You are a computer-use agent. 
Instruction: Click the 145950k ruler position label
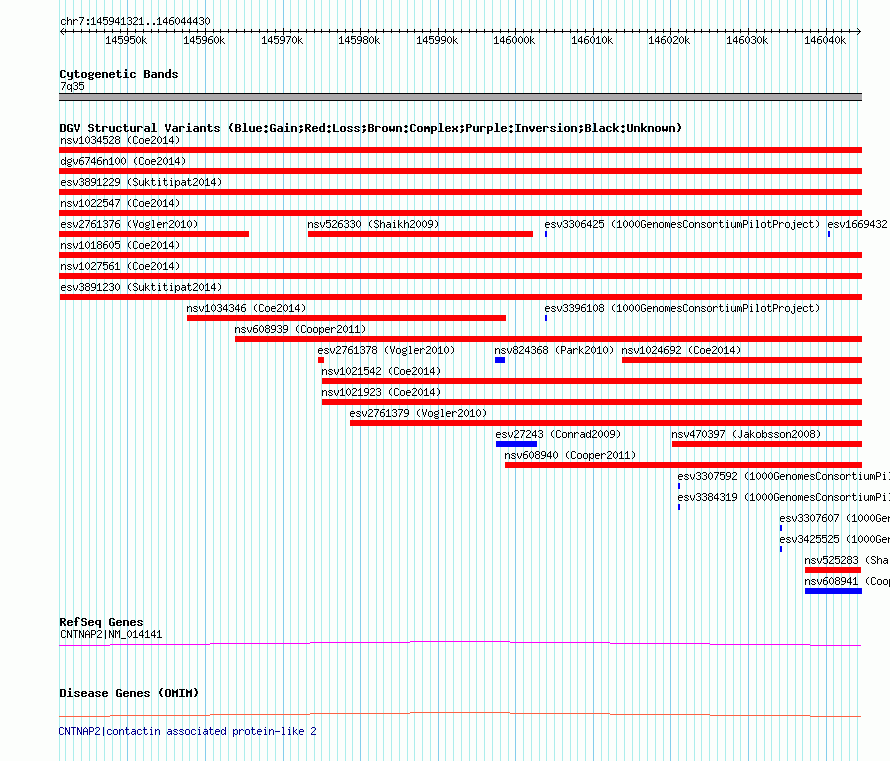(126, 40)
